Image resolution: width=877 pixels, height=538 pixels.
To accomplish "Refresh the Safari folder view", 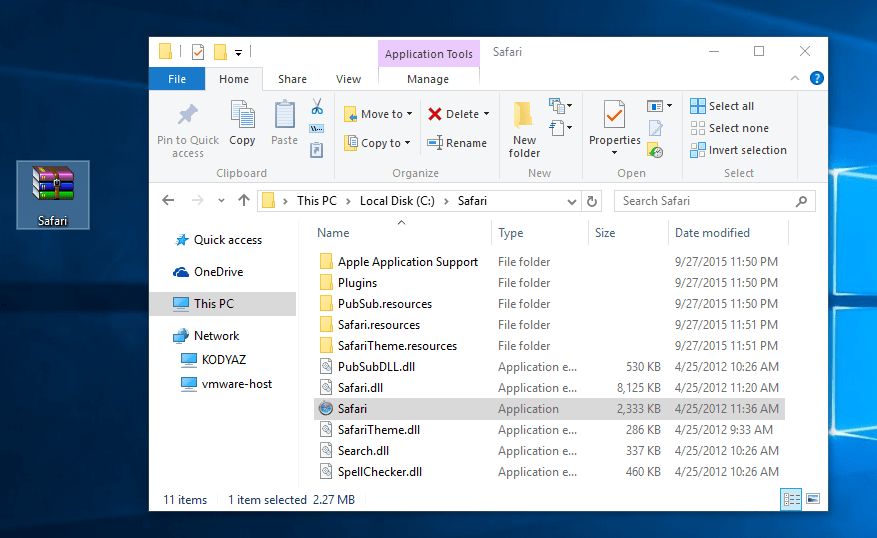I will 592,201.
